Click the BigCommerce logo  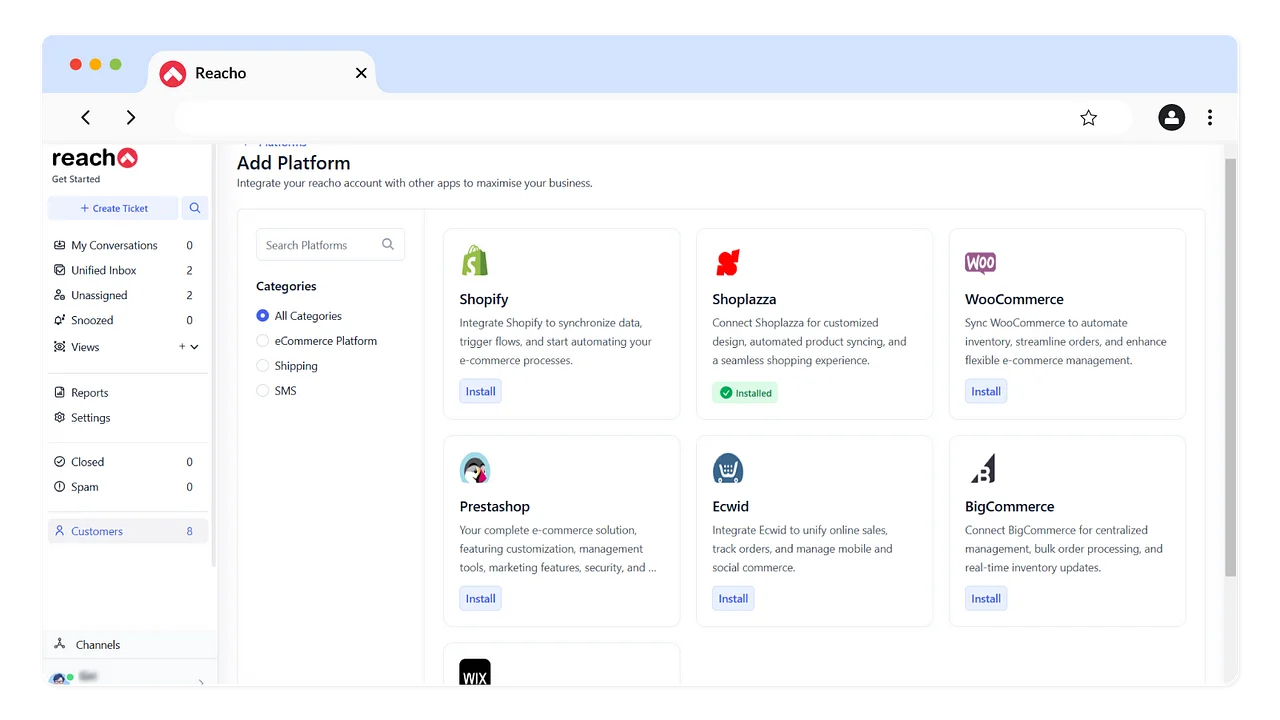click(981, 468)
